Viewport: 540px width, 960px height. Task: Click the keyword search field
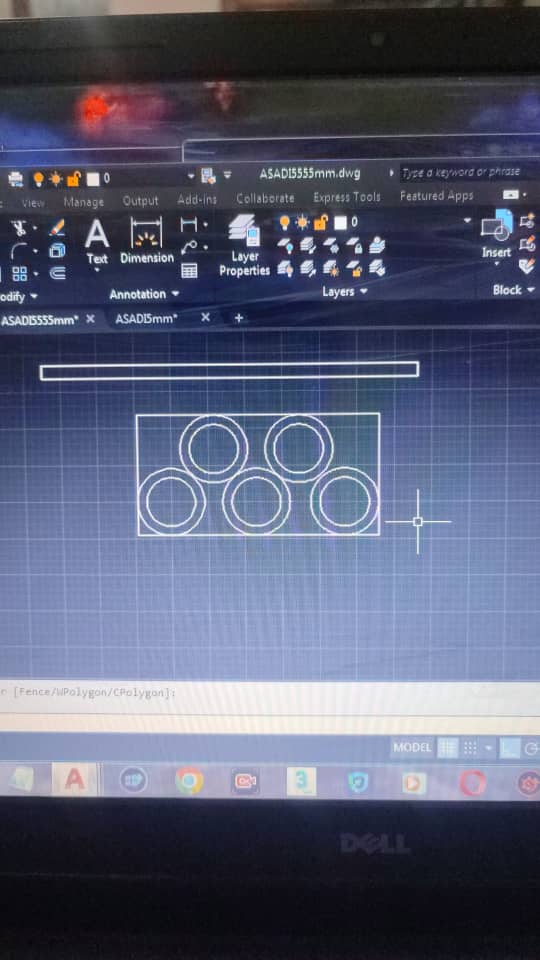pos(460,173)
